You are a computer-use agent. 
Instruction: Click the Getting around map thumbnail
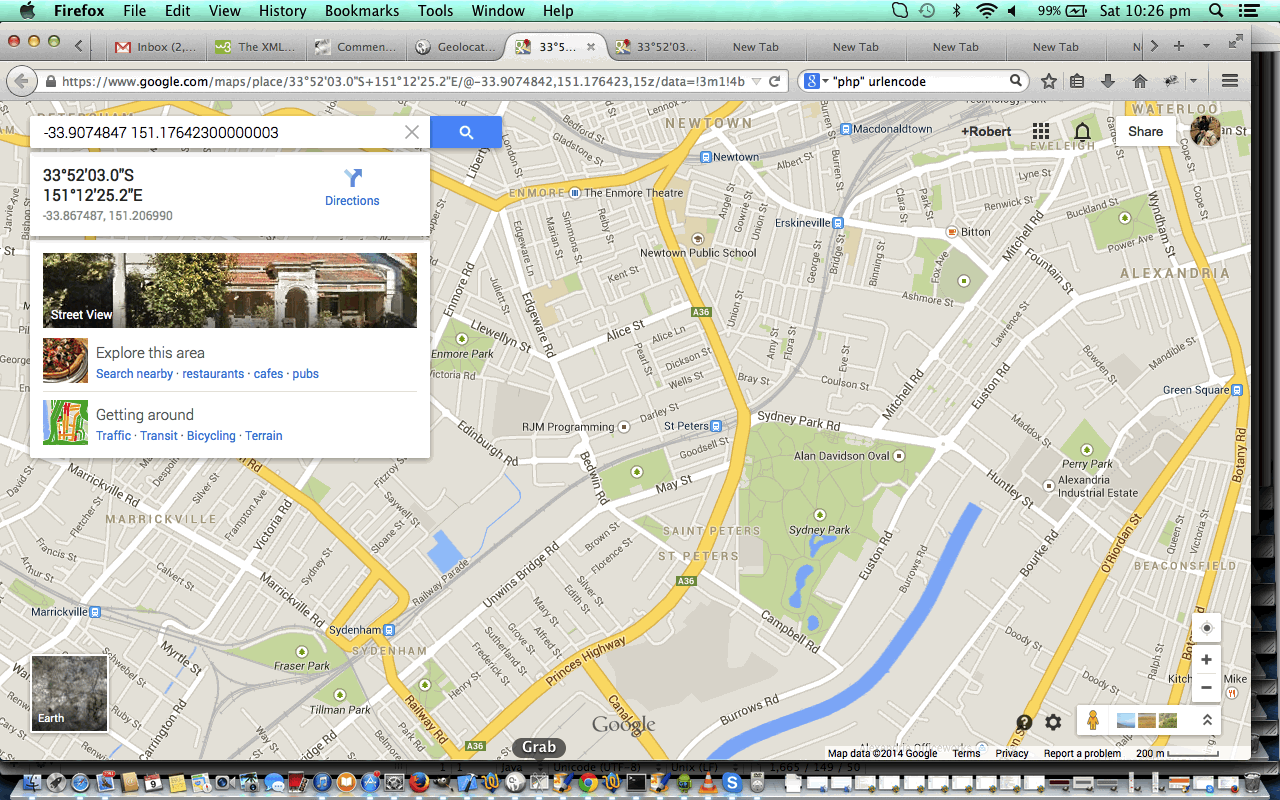65,422
